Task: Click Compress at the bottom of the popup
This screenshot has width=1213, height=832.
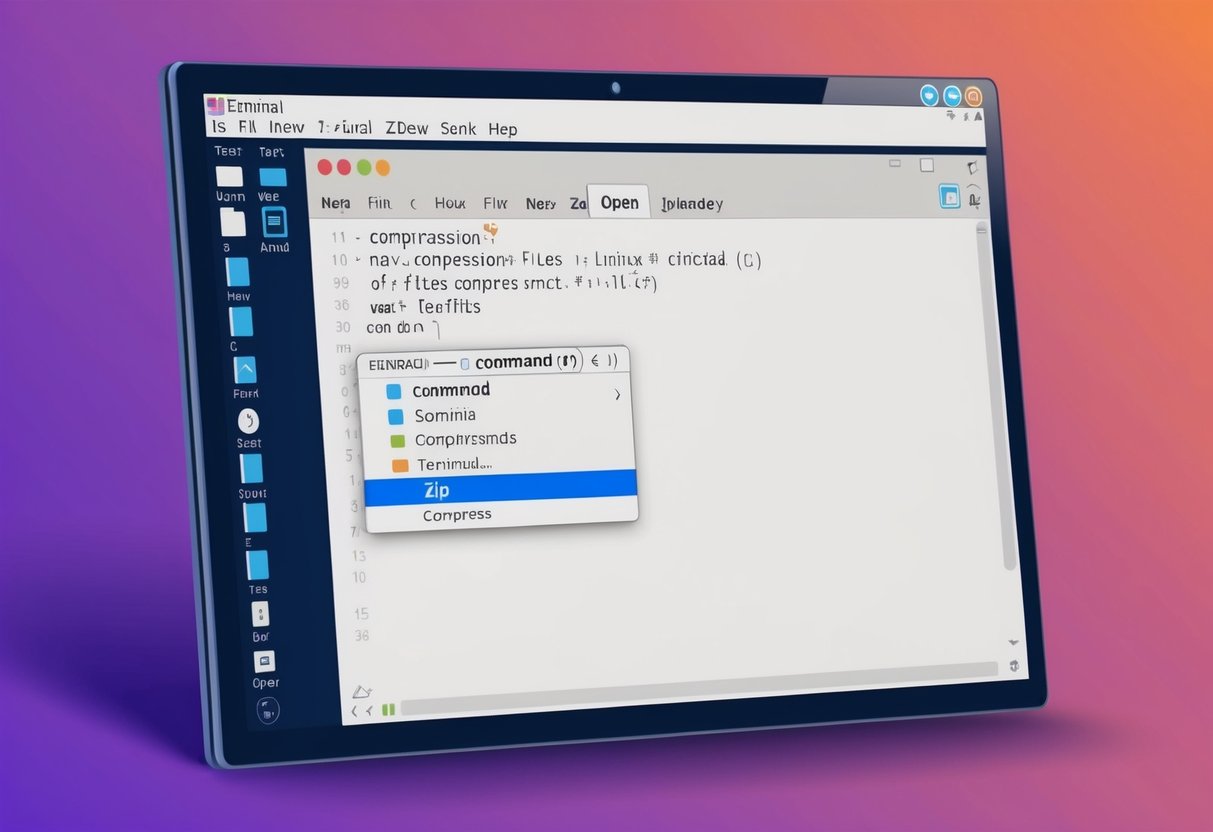Action: click(456, 514)
